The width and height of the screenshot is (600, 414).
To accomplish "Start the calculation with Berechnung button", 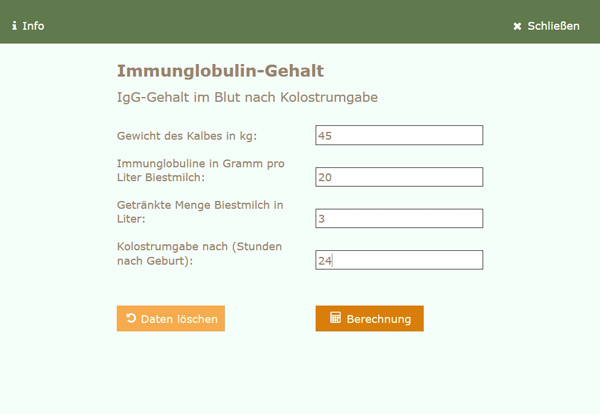I will point(370,318).
